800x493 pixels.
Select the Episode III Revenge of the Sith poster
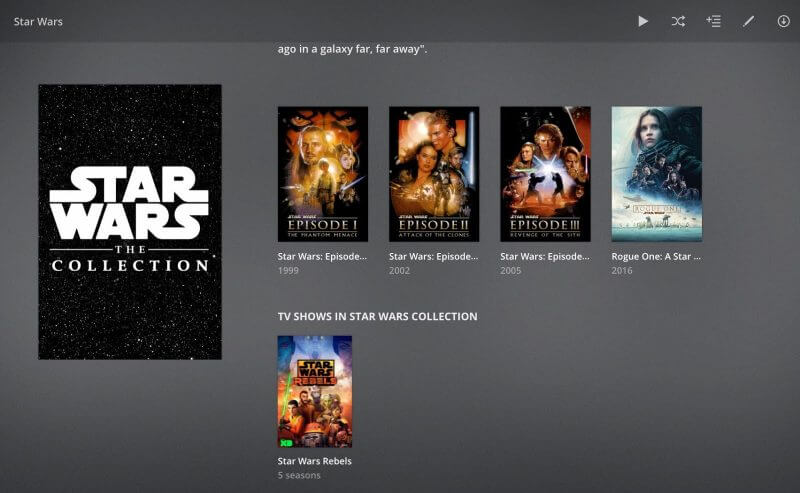pos(545,174)
